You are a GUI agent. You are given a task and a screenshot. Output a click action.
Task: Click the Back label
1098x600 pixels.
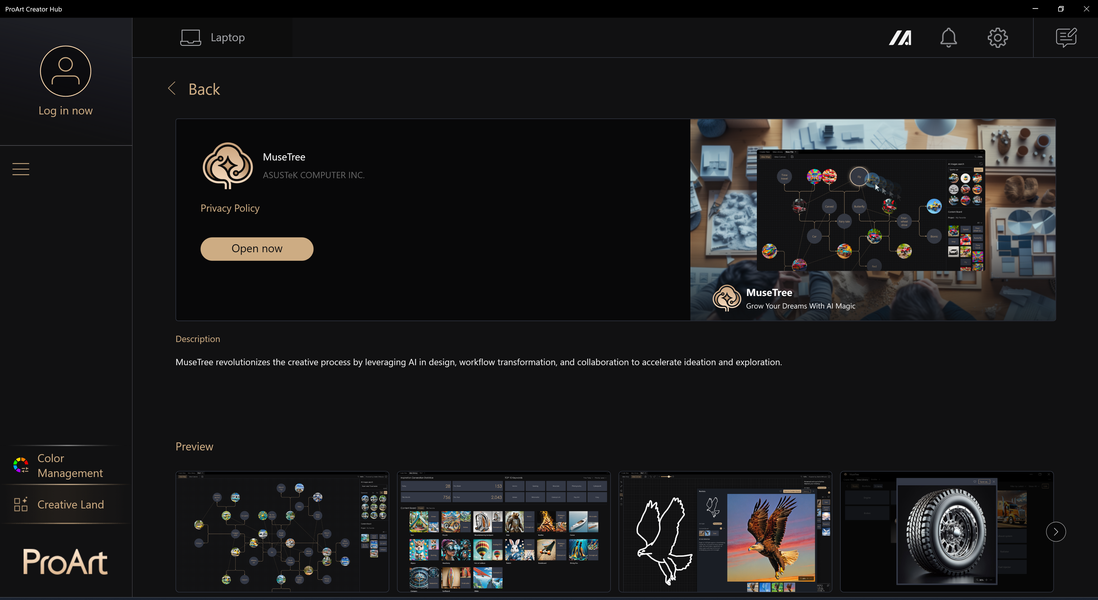(204, 90)
